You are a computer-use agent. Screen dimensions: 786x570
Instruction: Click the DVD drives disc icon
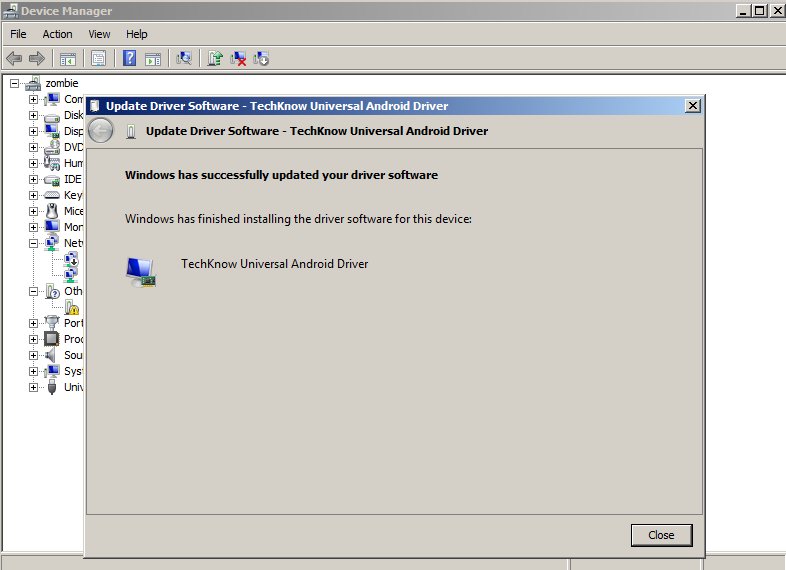(52, 147)
